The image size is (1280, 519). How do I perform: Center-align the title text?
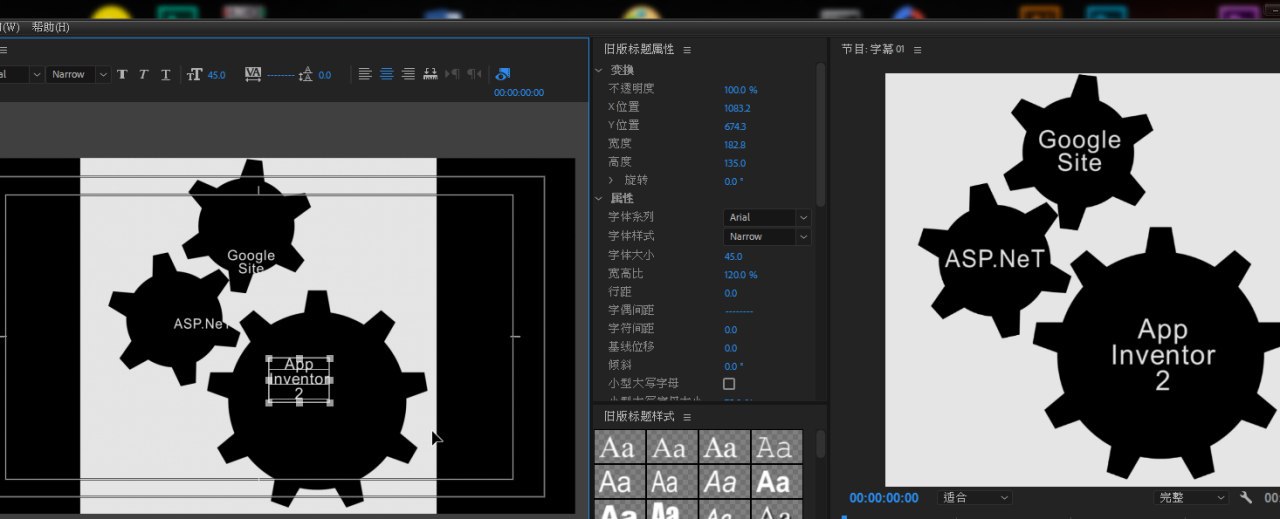pos(386,75)
